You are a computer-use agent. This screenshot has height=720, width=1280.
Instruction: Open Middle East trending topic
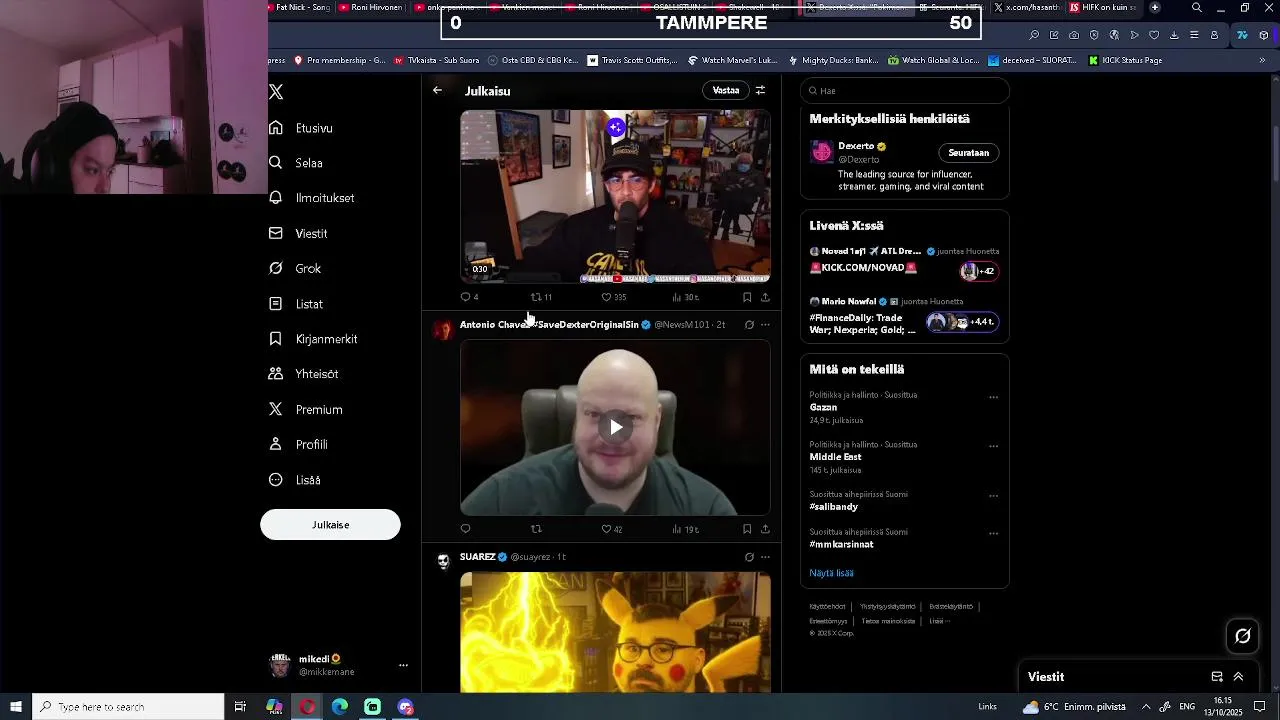(835, 457)
